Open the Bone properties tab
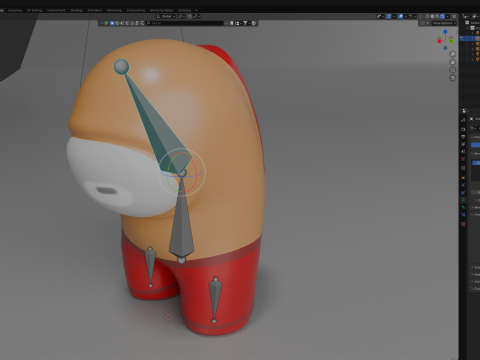Viewport: 480px width, 360px height. point(463,207)
